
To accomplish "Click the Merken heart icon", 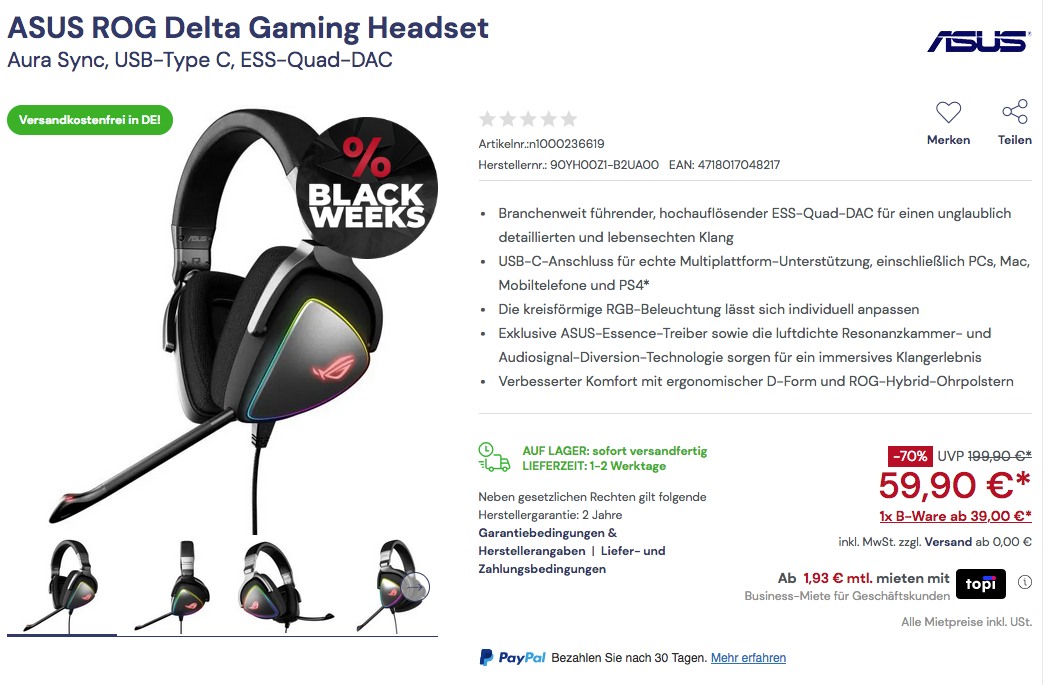I will [948, 112].
